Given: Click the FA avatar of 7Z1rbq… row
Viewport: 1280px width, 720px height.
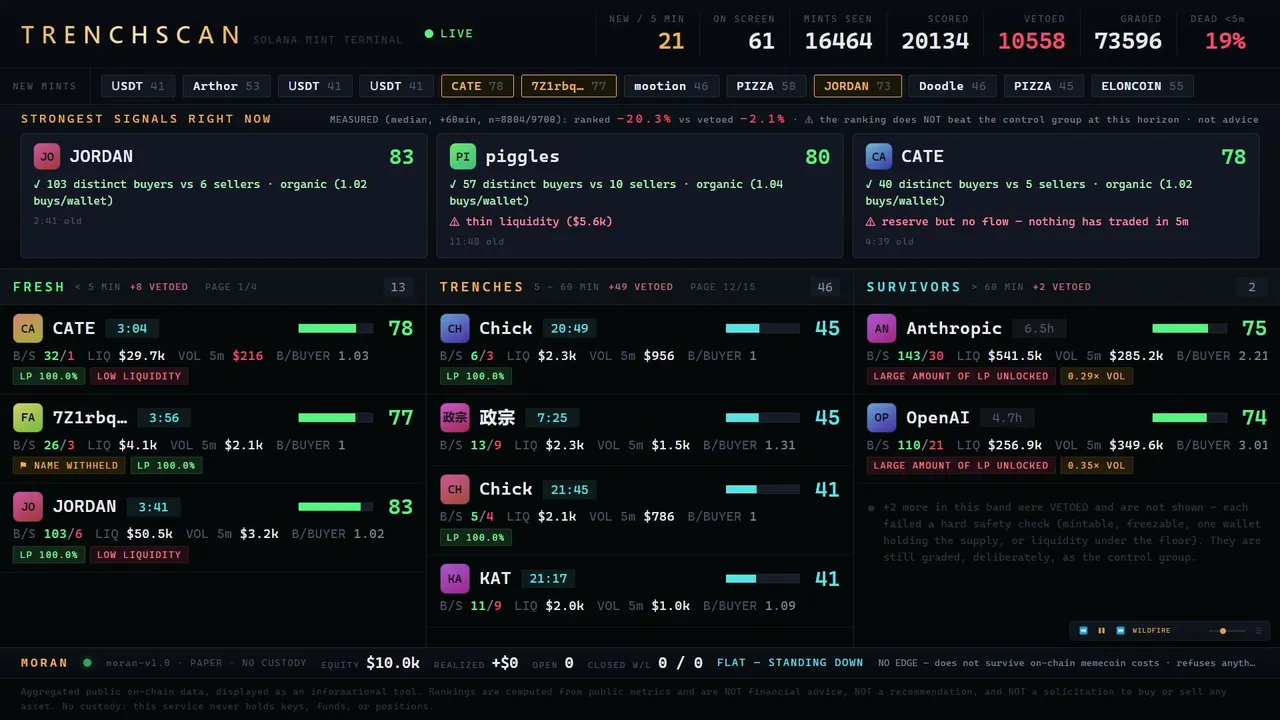Looking at the screenshot, I should tap(28, 417).
